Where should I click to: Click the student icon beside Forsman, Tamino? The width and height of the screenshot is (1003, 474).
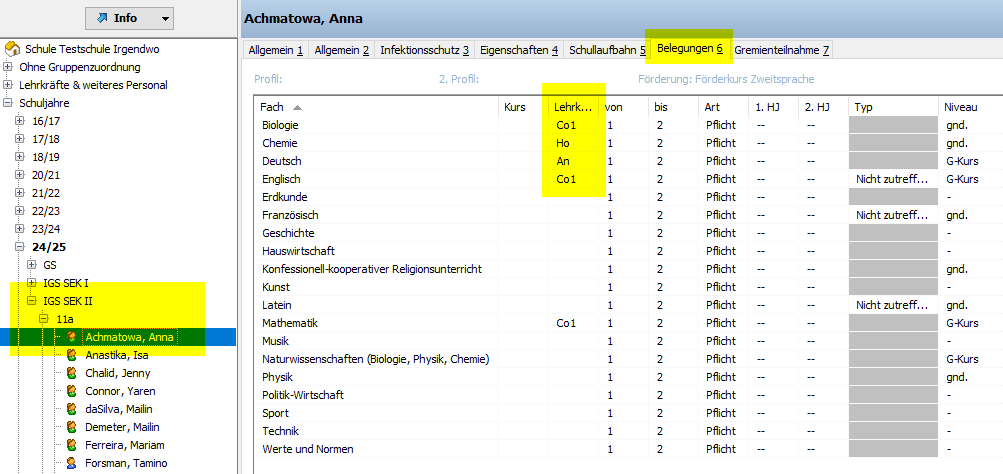click(72, 463)
